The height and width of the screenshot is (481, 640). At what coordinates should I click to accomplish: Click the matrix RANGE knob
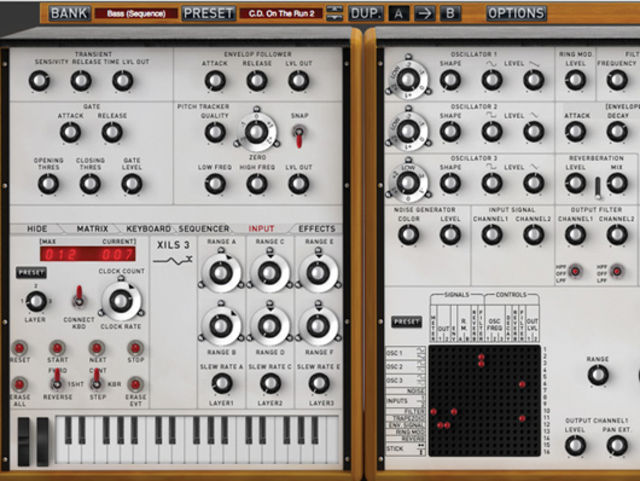pos(598,375)
